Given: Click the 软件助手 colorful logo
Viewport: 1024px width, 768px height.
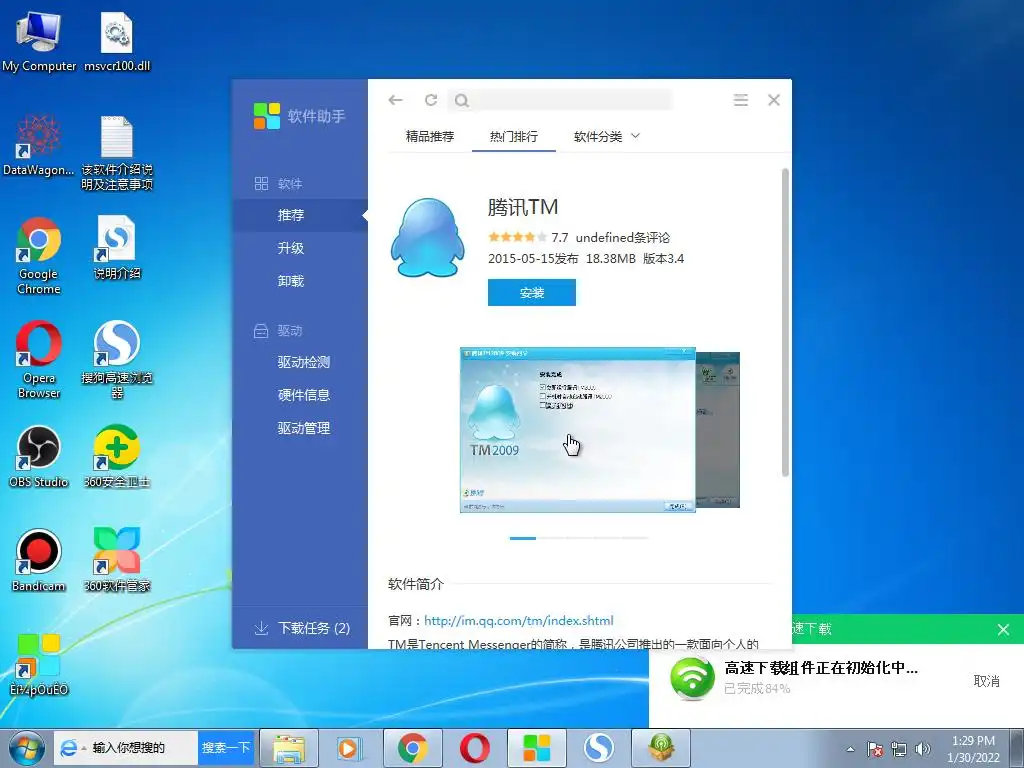Looking at the screenshot, I should coord(266,116).
